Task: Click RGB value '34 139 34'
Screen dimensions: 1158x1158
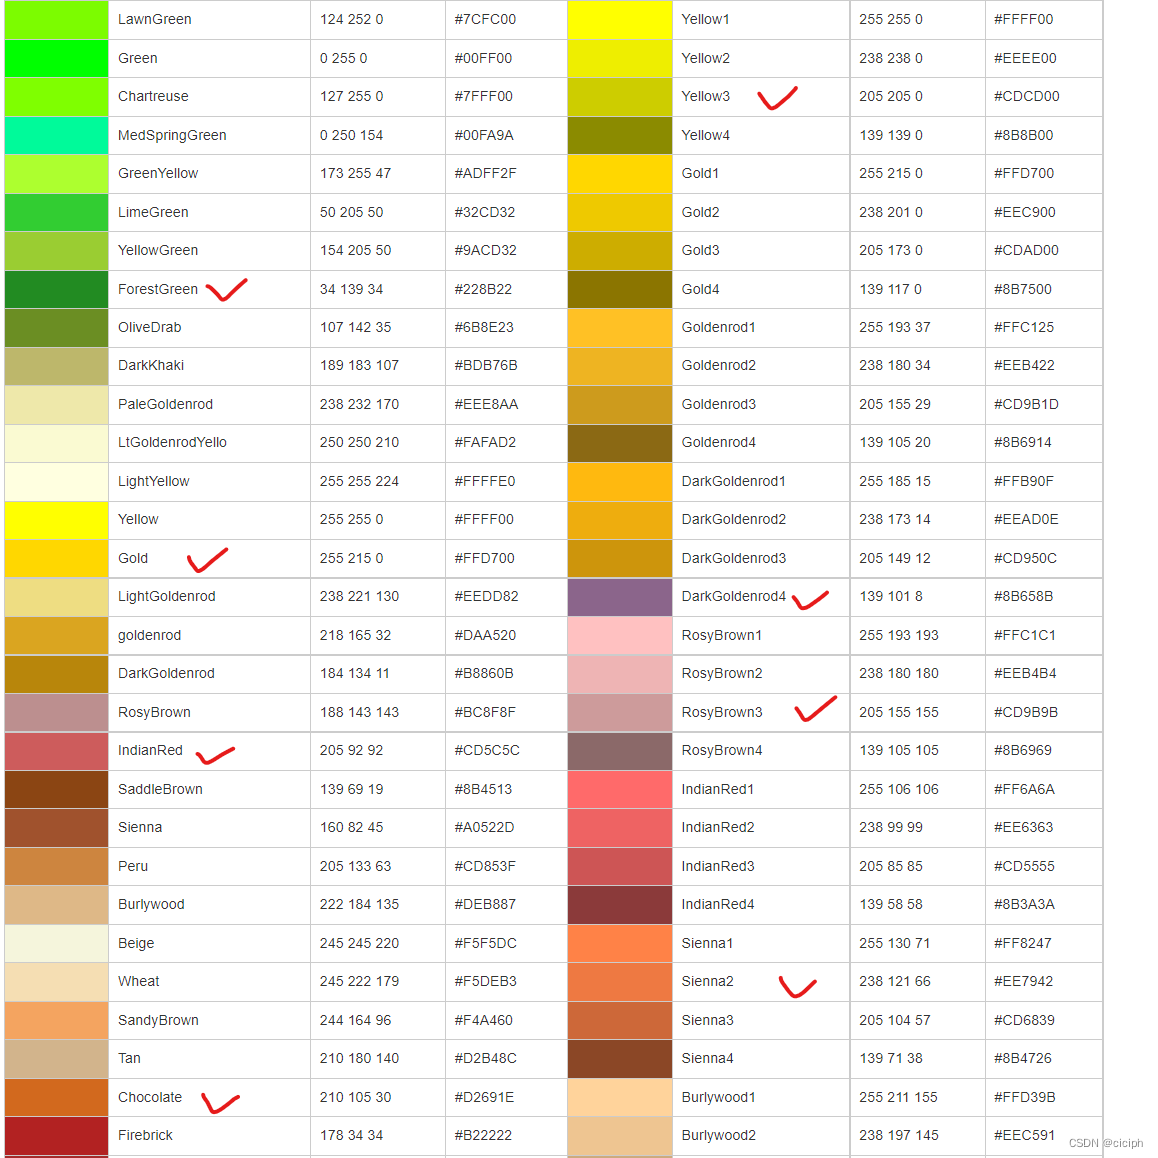Action: (x=352, y=289)
